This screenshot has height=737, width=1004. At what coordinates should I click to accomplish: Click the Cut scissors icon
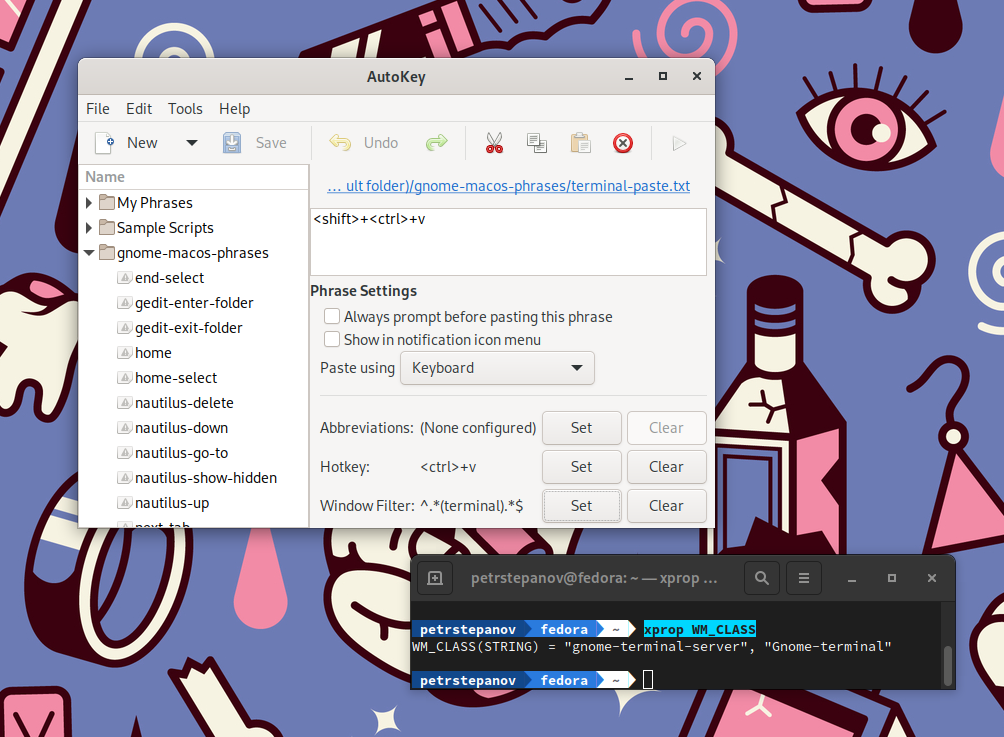tap(494, 143)
